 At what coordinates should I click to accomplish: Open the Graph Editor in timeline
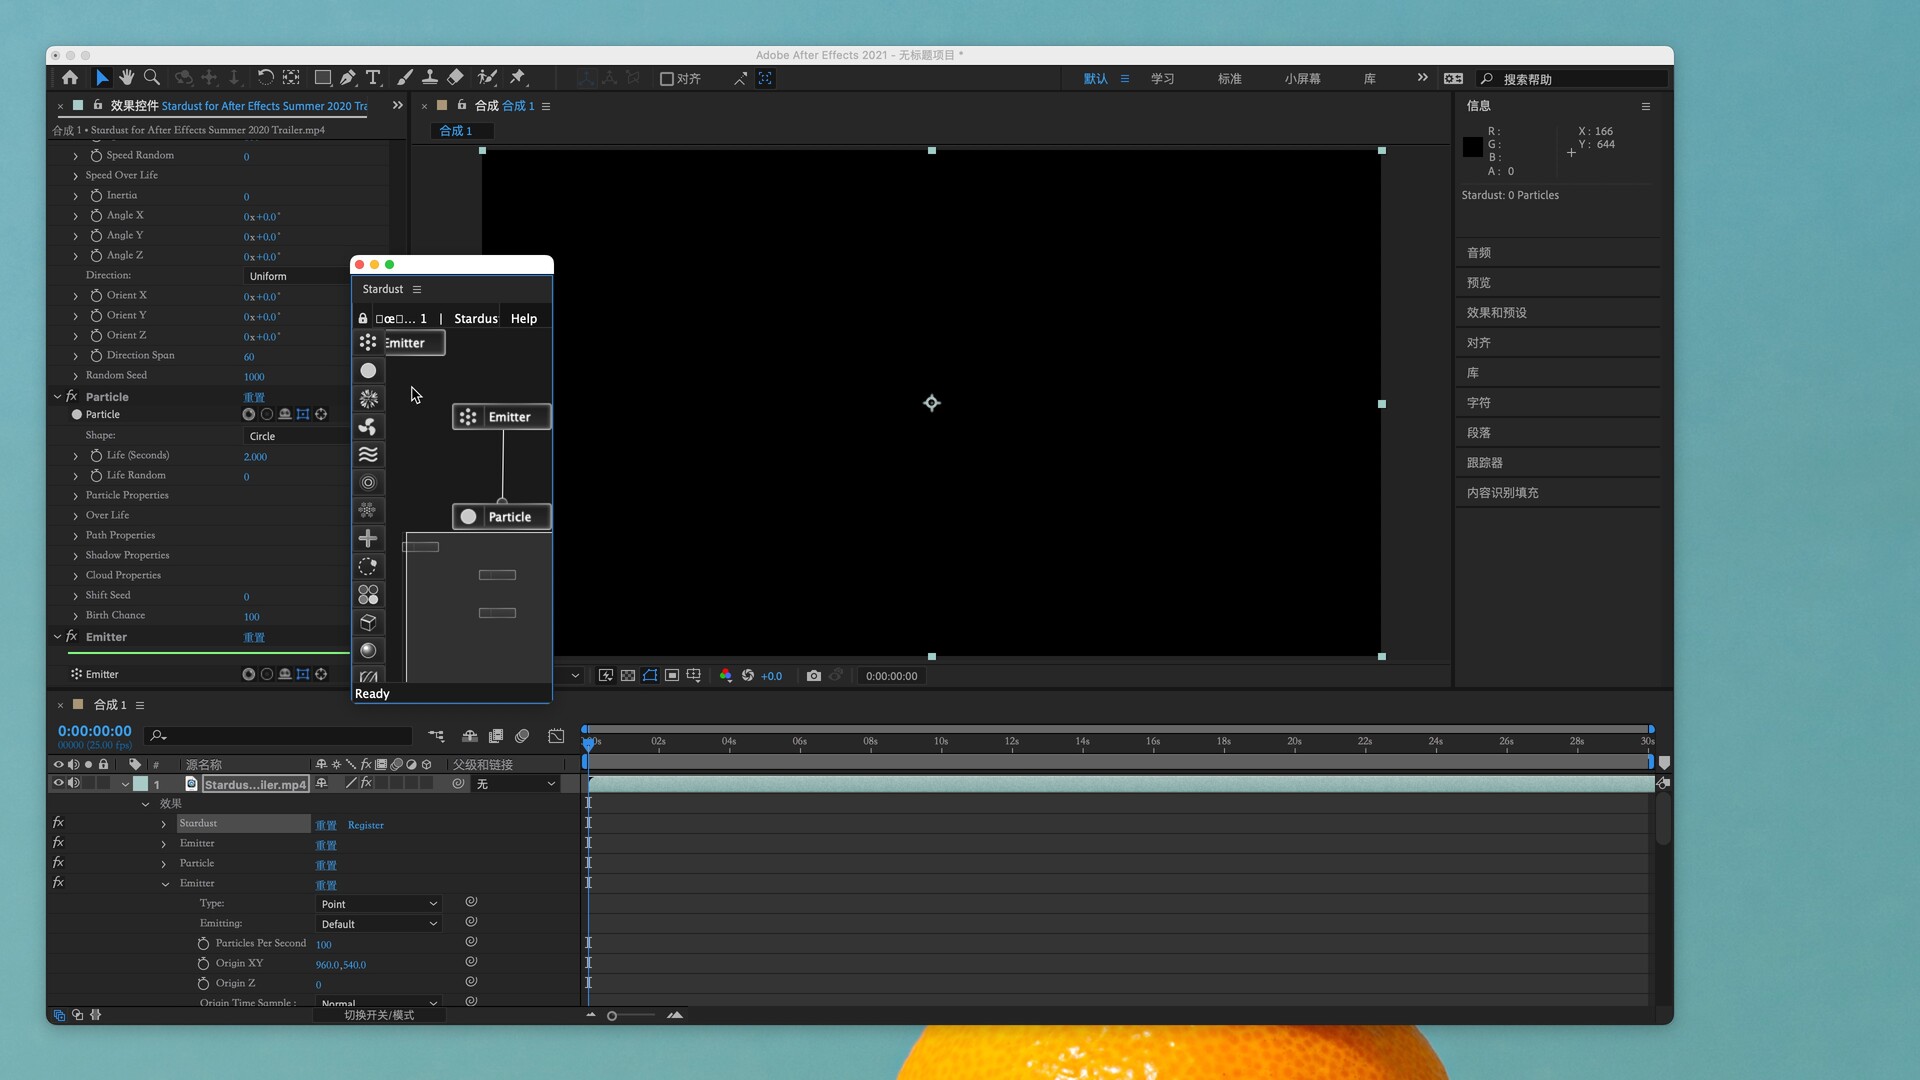(556, 736)
